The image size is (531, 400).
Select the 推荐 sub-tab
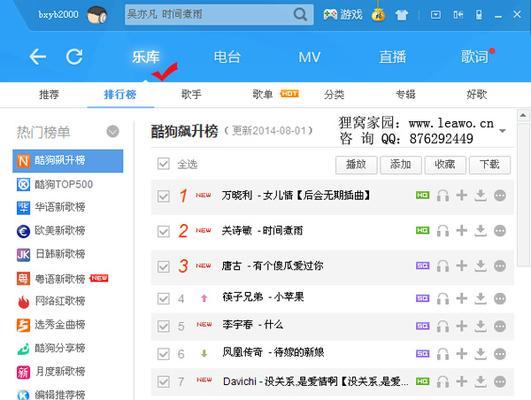coord(49,94)
